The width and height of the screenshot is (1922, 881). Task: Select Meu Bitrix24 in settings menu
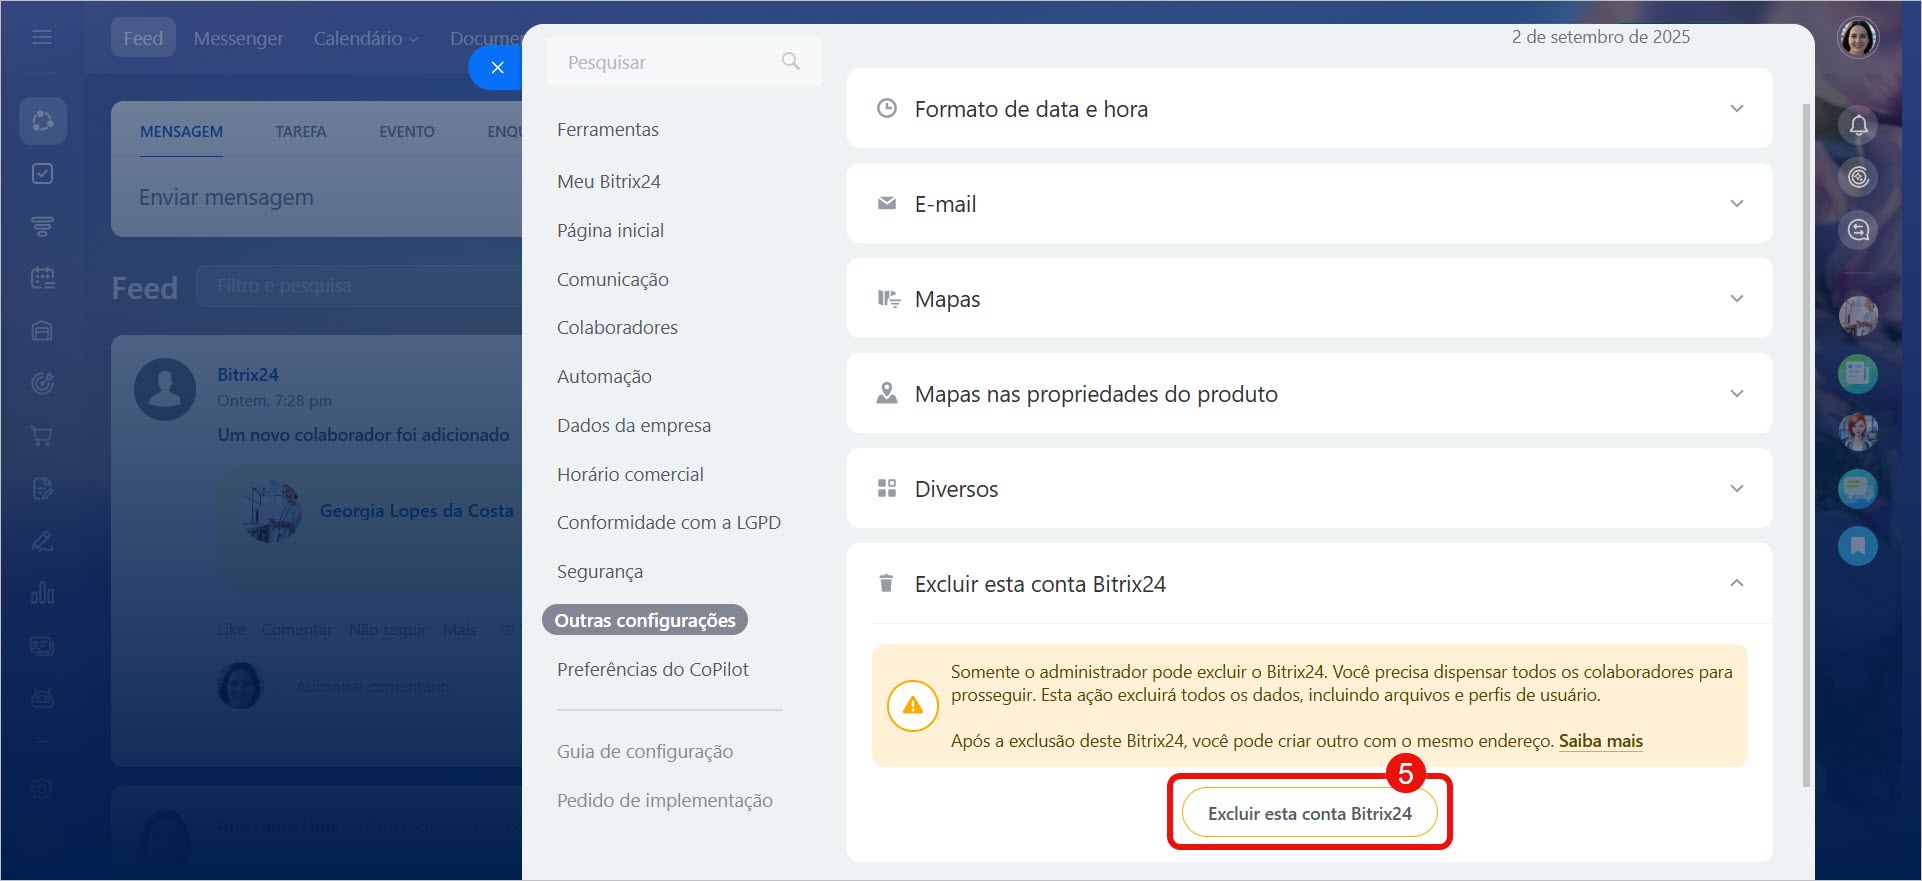609,181
